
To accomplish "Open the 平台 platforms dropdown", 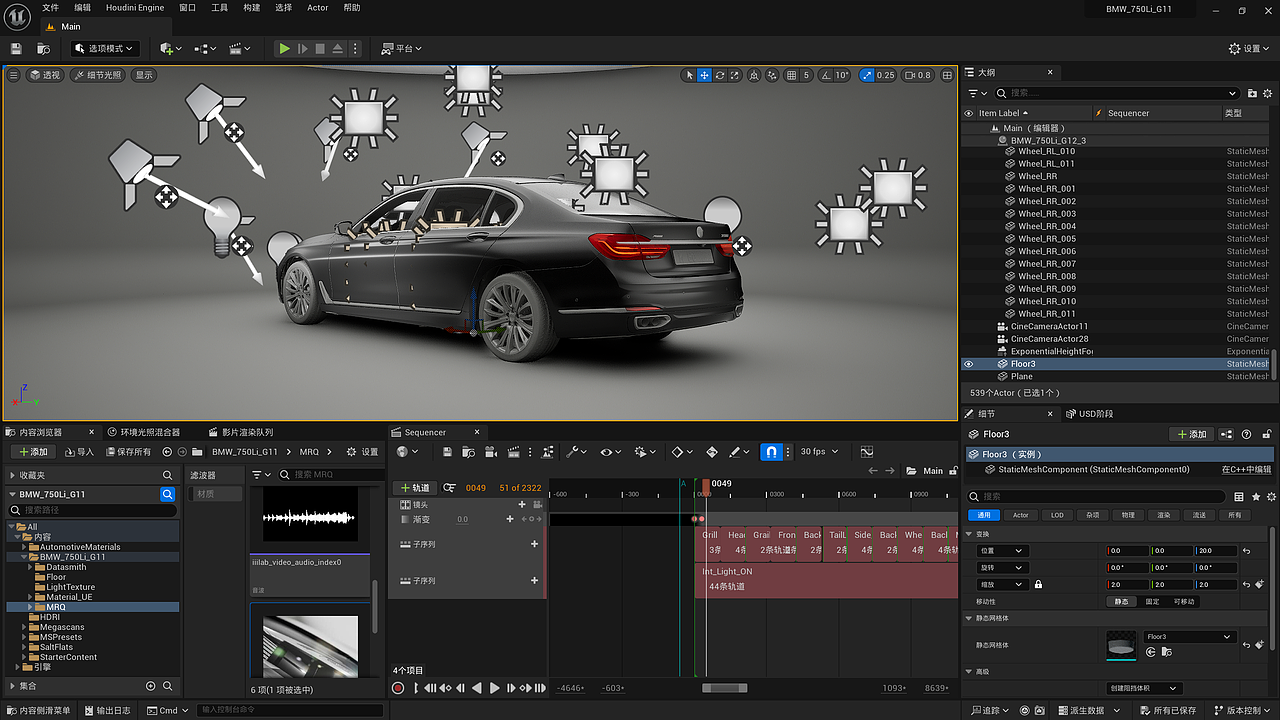I will click(402, 48).
